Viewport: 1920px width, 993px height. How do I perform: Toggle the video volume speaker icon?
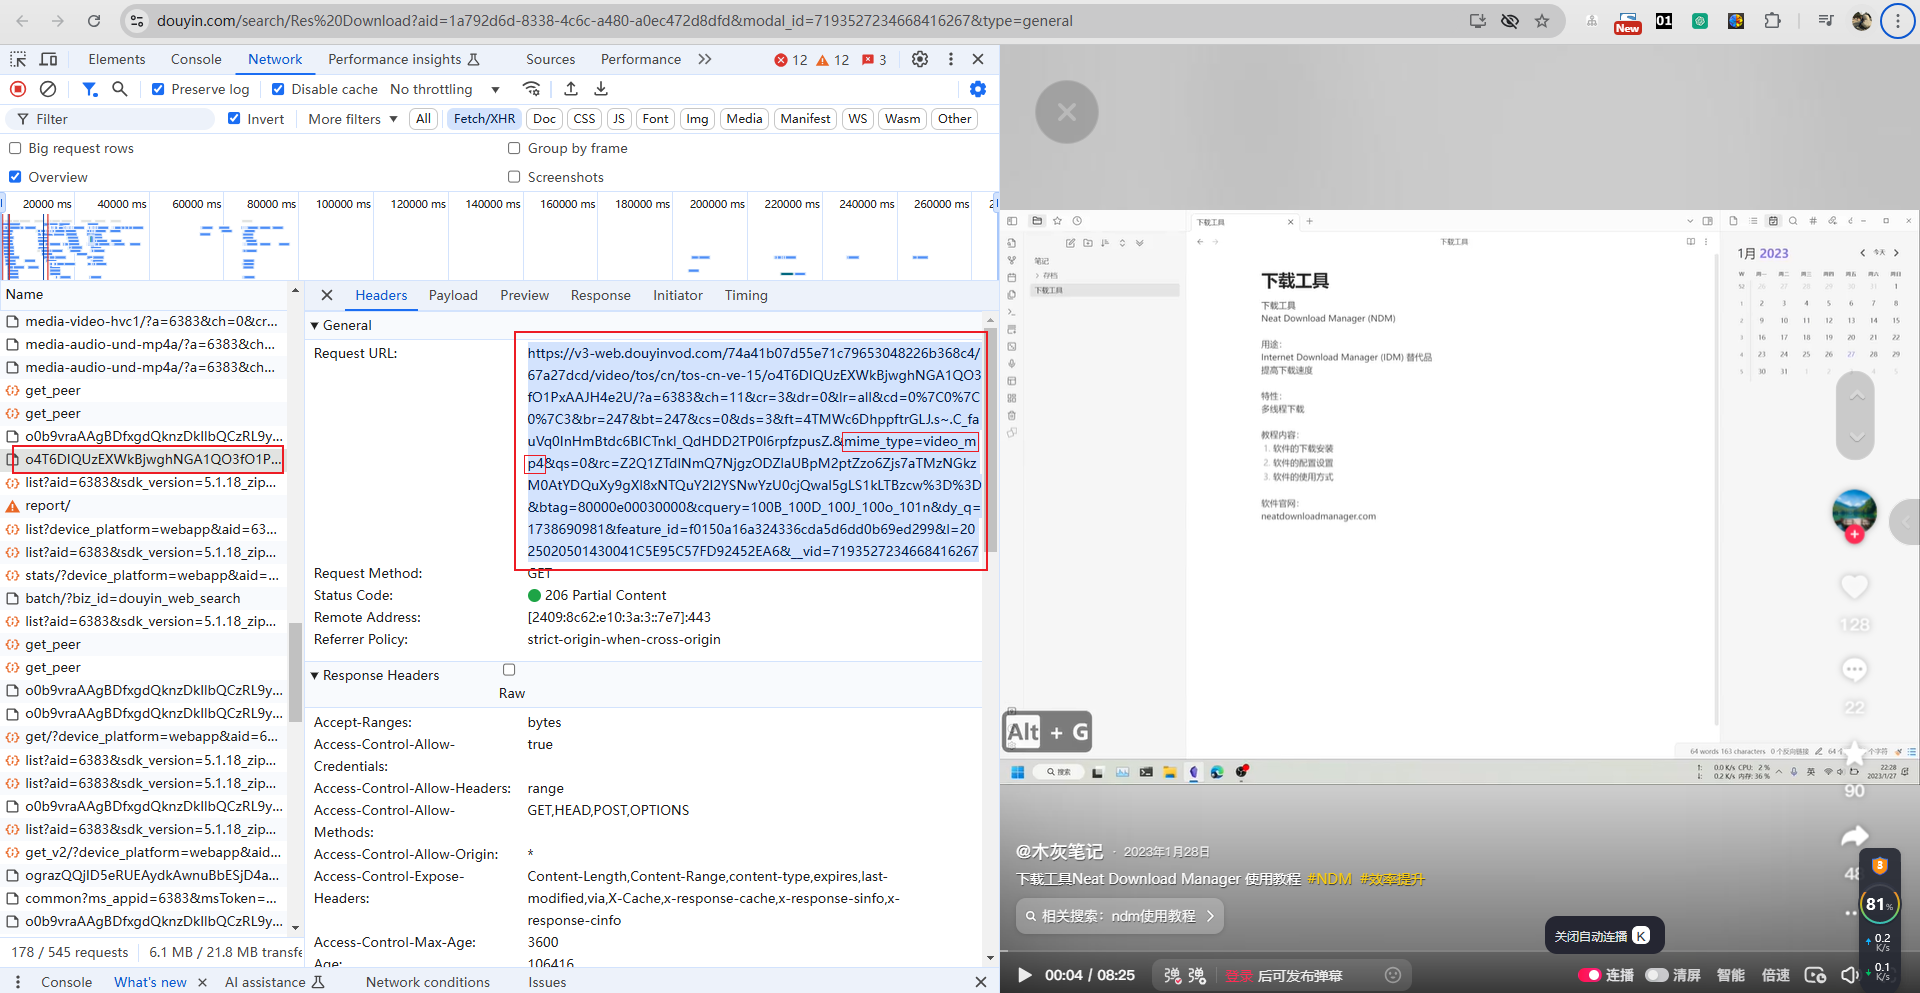[1850, 975]
